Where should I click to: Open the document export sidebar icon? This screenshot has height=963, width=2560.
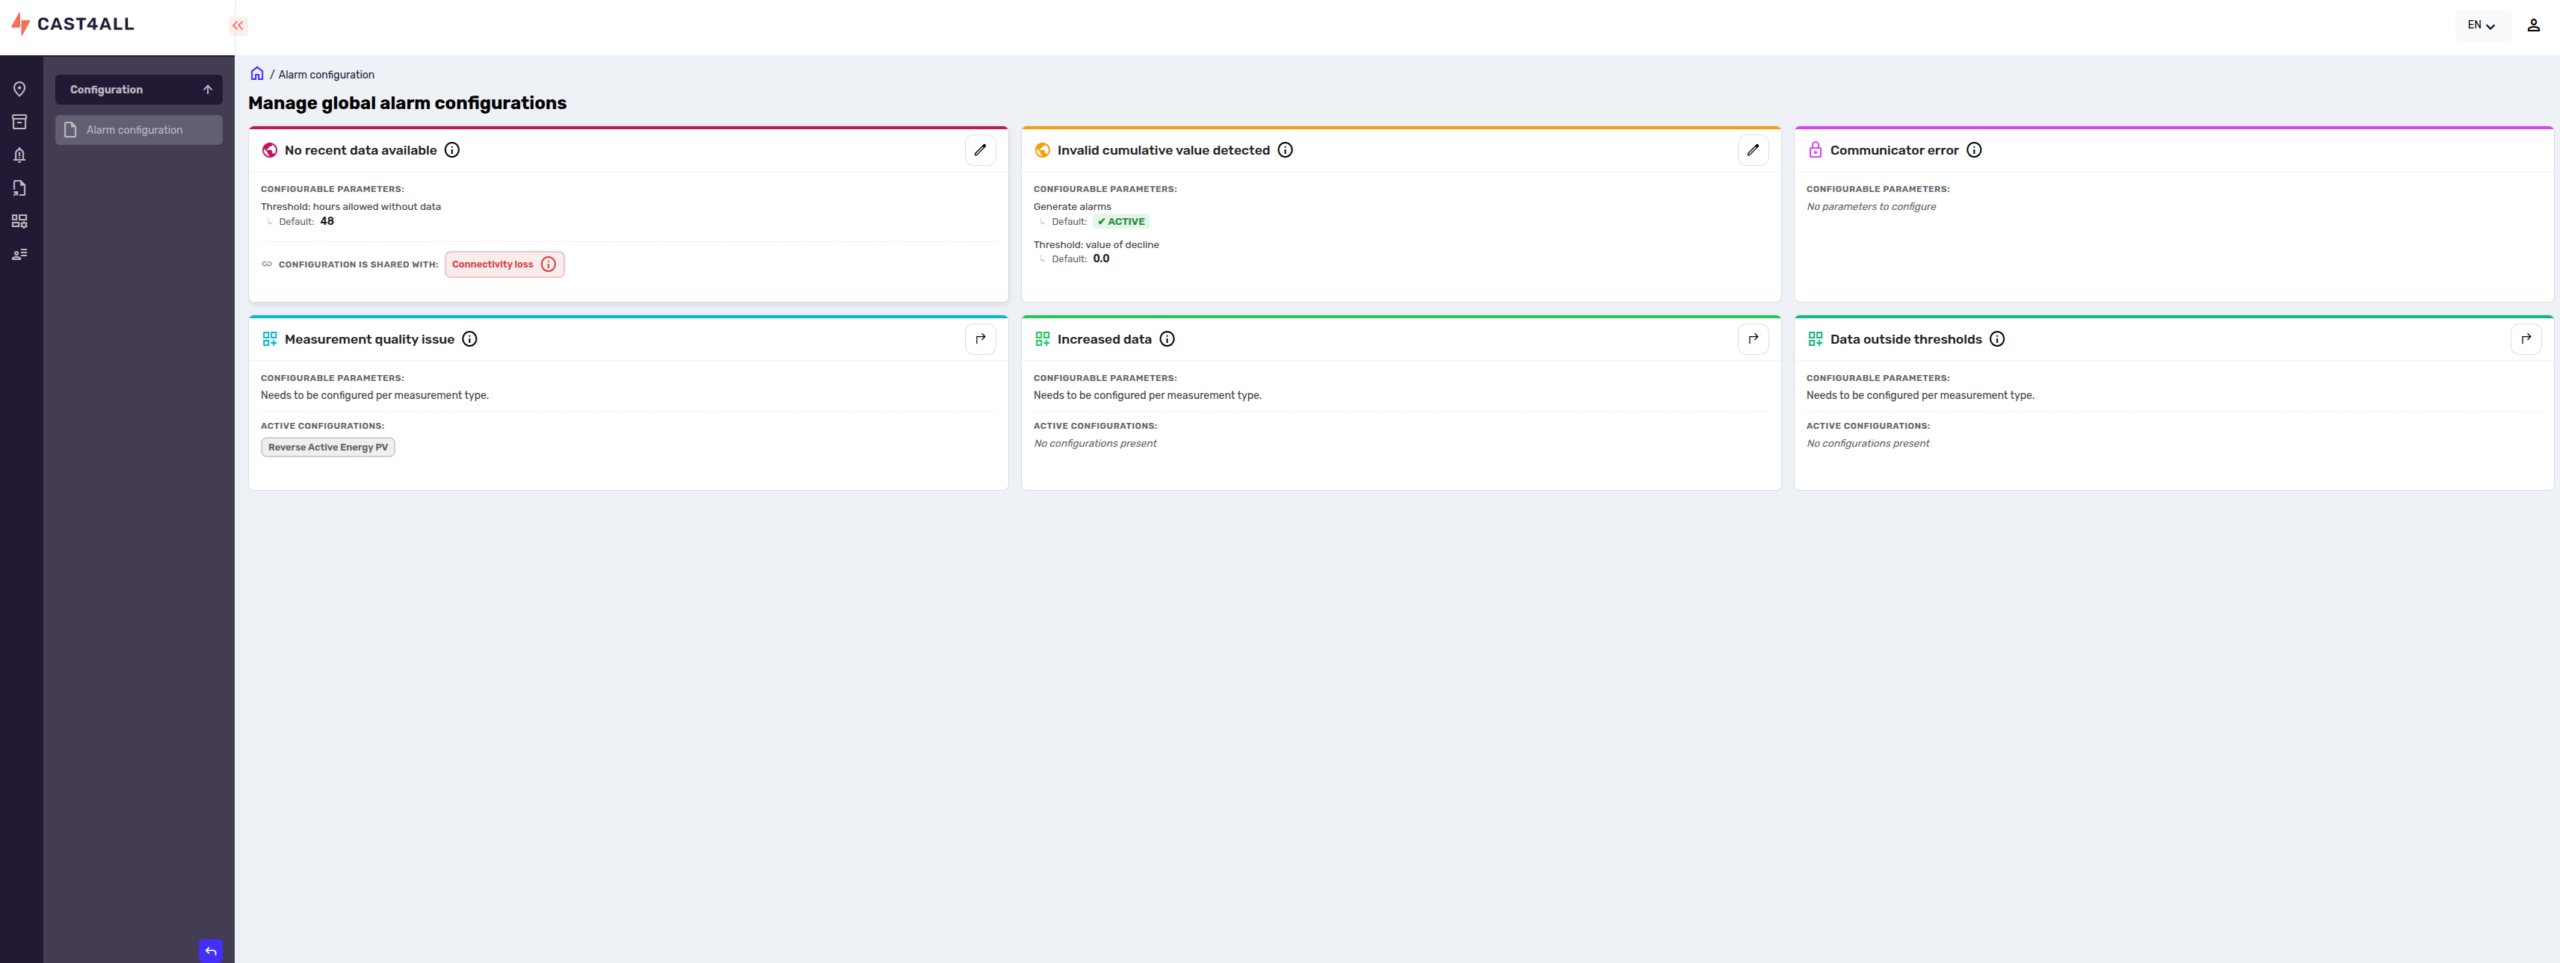[19, 188]
